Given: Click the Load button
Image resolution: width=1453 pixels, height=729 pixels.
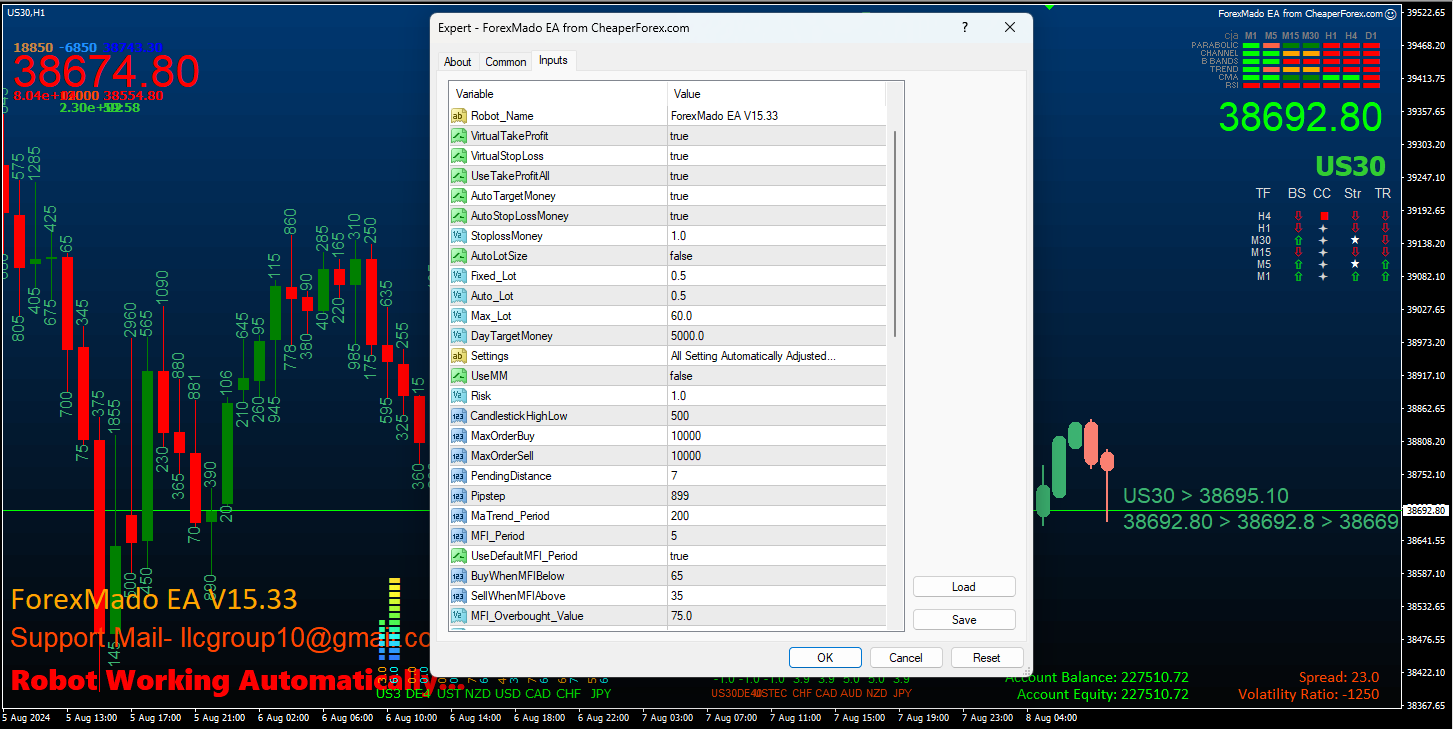Looking at the screenshot, I should [964, 587].
